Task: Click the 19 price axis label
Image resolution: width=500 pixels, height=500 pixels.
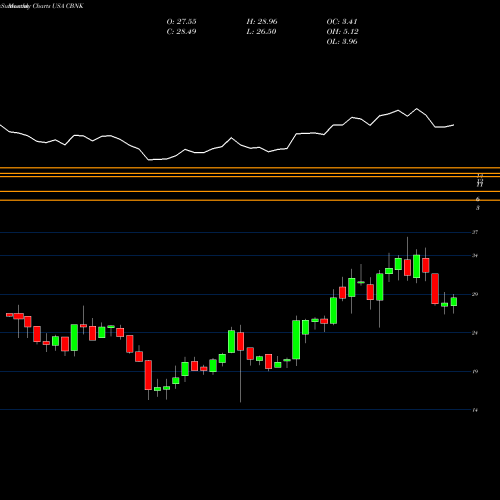Action: click(475, 371)
